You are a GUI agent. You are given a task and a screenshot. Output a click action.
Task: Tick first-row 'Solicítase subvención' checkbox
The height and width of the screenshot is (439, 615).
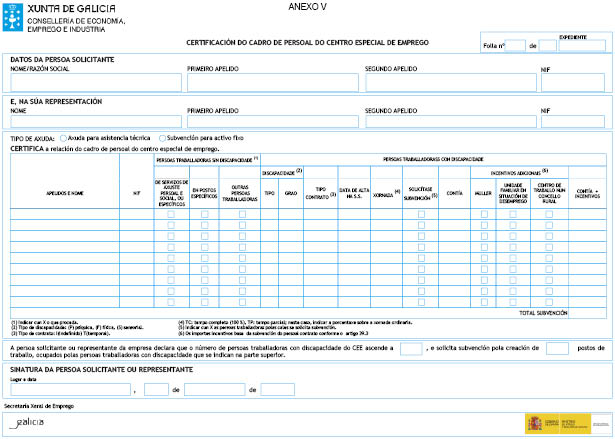coord(421,214)
